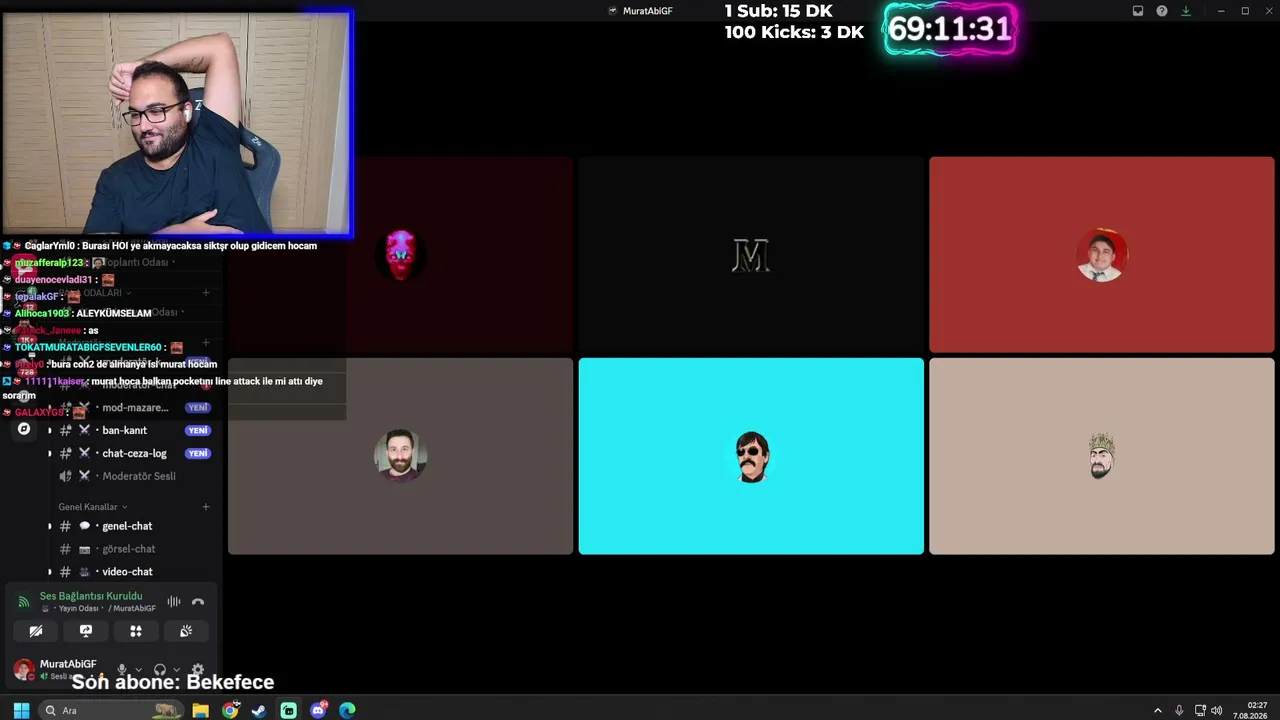
Task: Open headphone output options arrow
Action: [176, 670]
